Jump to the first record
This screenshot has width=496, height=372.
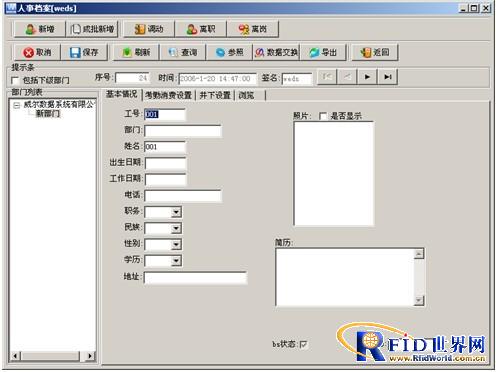[327, 77]
